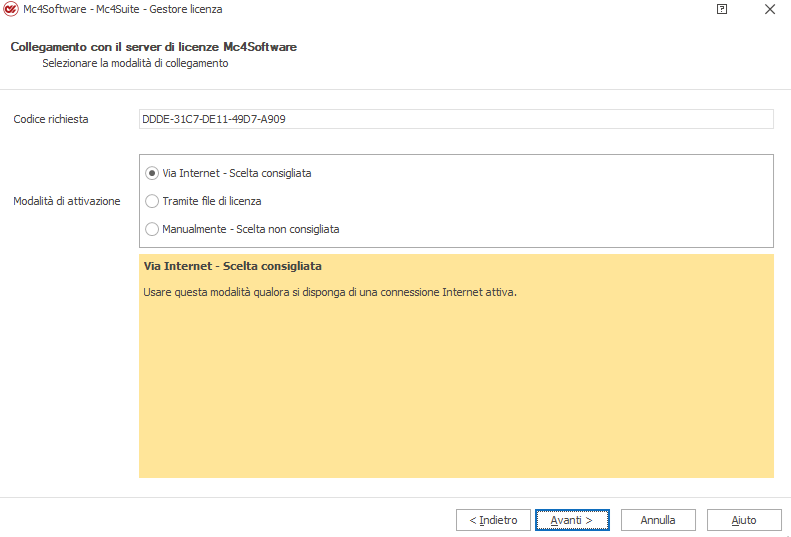The height and width of the screenshot is (537, 791).
Task: Click empty space in activation options box
Action: pos(560,201)
